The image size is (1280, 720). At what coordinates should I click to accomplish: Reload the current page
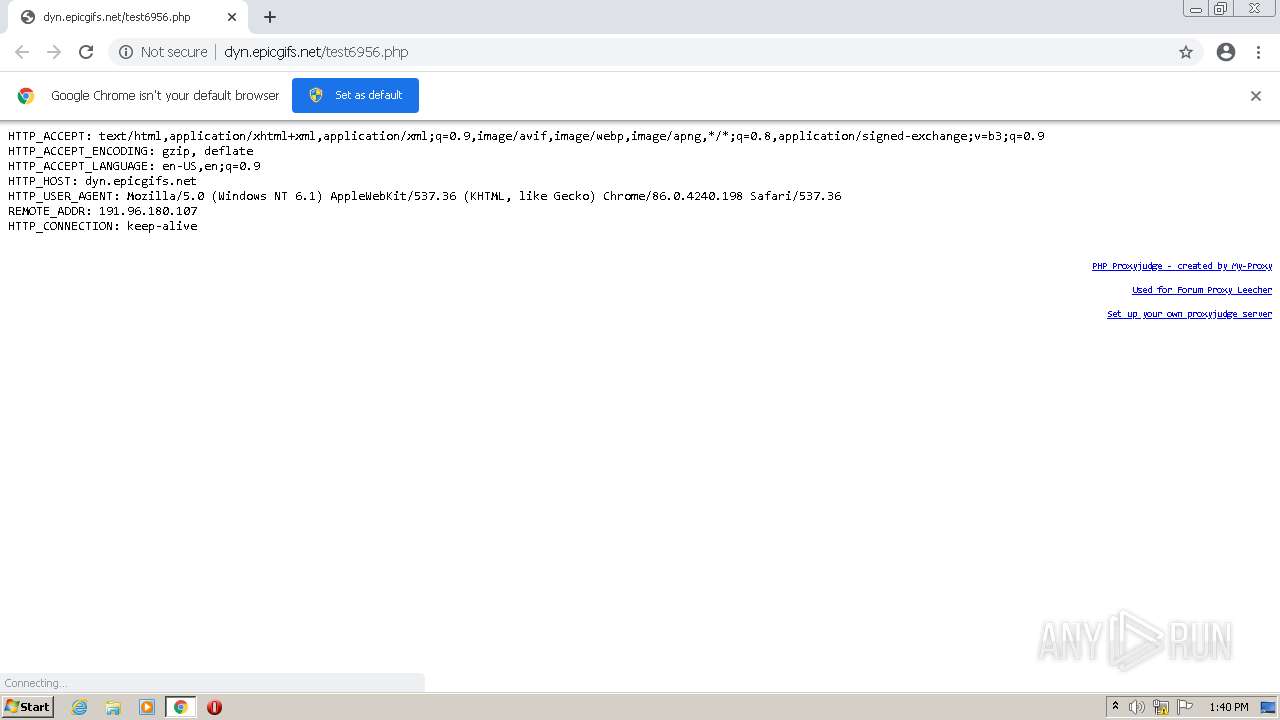coord(86,52)
